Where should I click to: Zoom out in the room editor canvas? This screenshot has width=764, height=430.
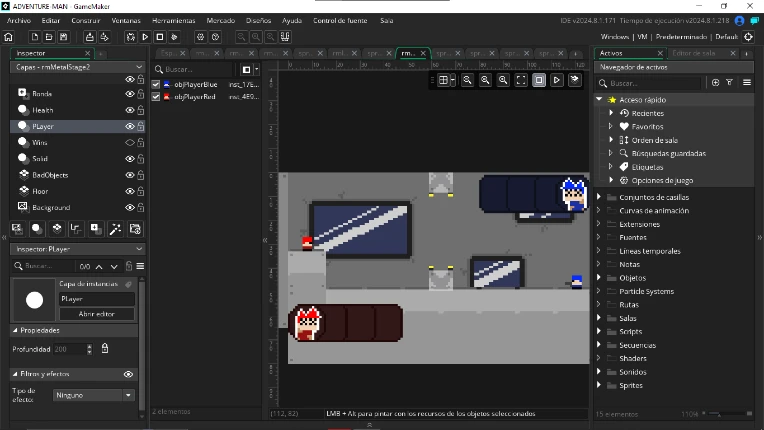467,80
